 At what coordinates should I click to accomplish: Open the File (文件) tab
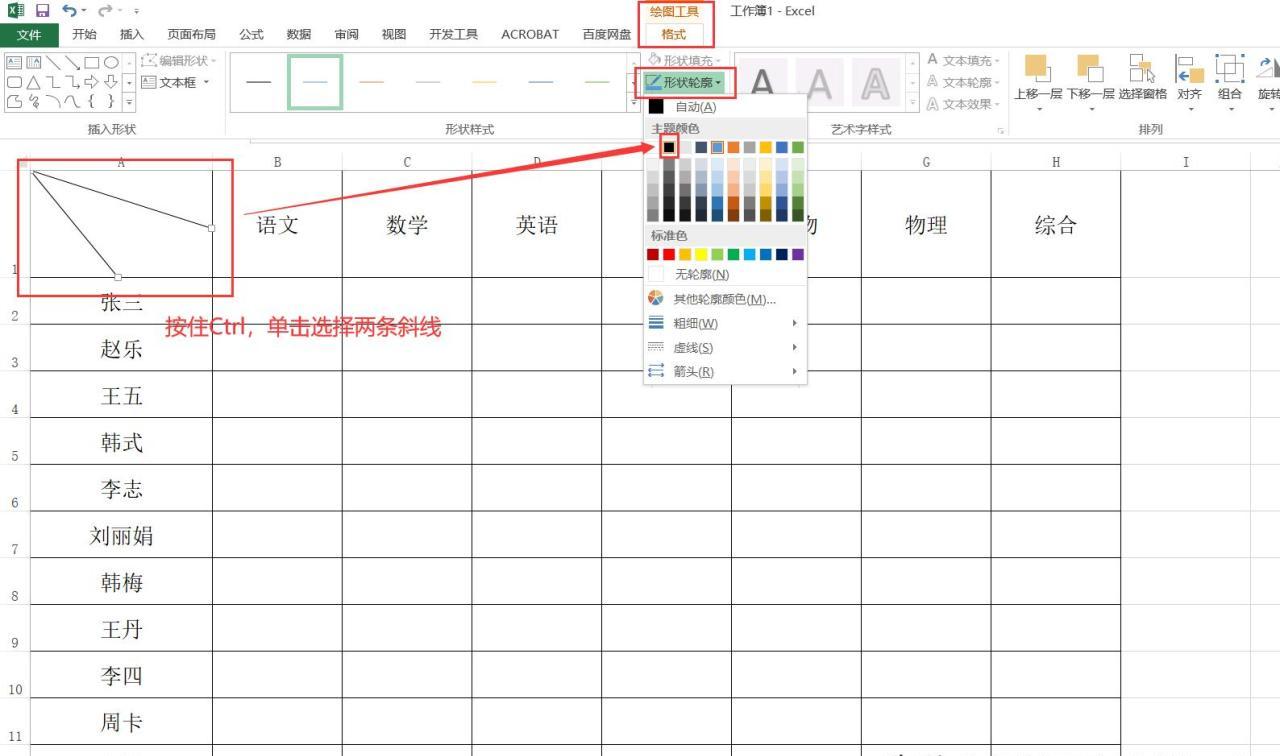click(29, 34)
